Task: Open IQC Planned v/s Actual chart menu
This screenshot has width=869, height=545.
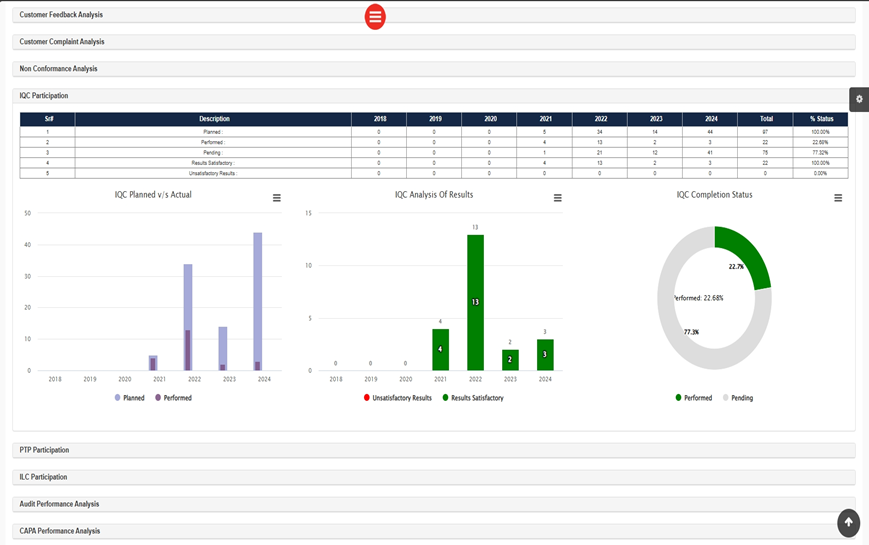Action: 277,198
